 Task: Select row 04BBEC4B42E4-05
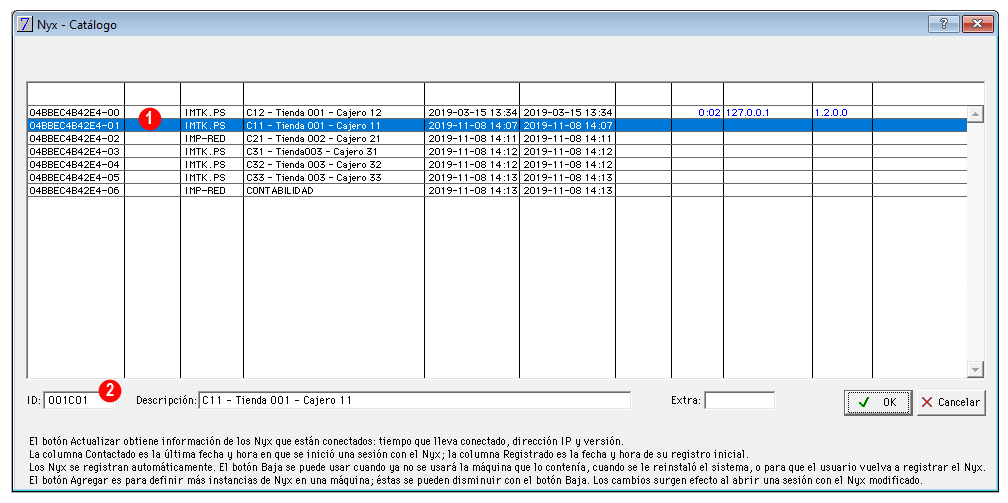[x=497, y=178]
